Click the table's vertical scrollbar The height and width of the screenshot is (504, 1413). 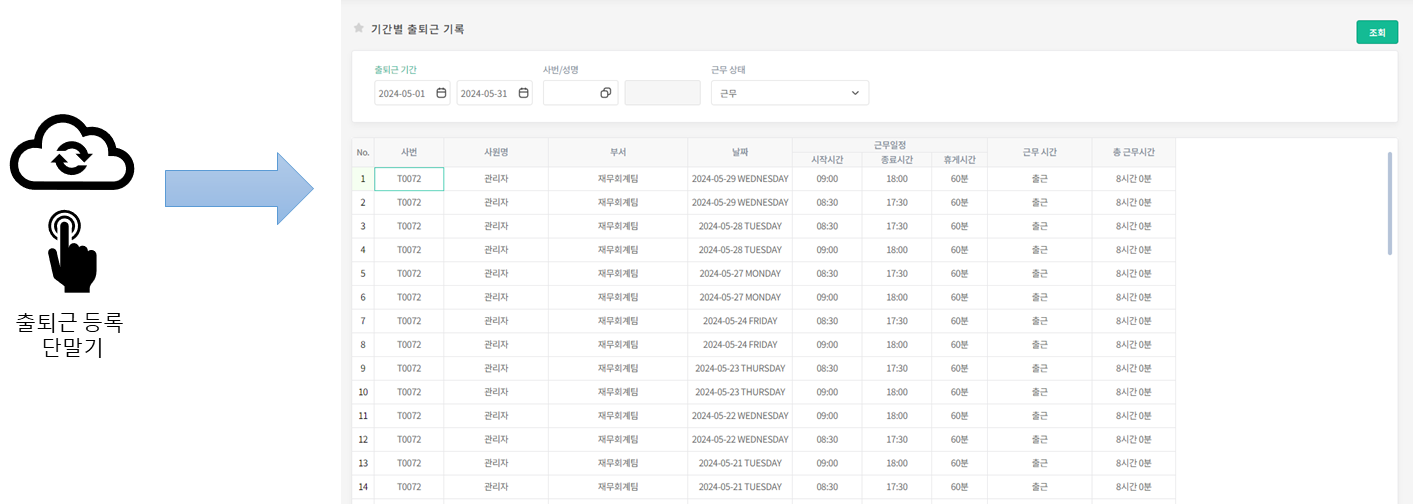pyautogui.click(x=1389, y=203)
